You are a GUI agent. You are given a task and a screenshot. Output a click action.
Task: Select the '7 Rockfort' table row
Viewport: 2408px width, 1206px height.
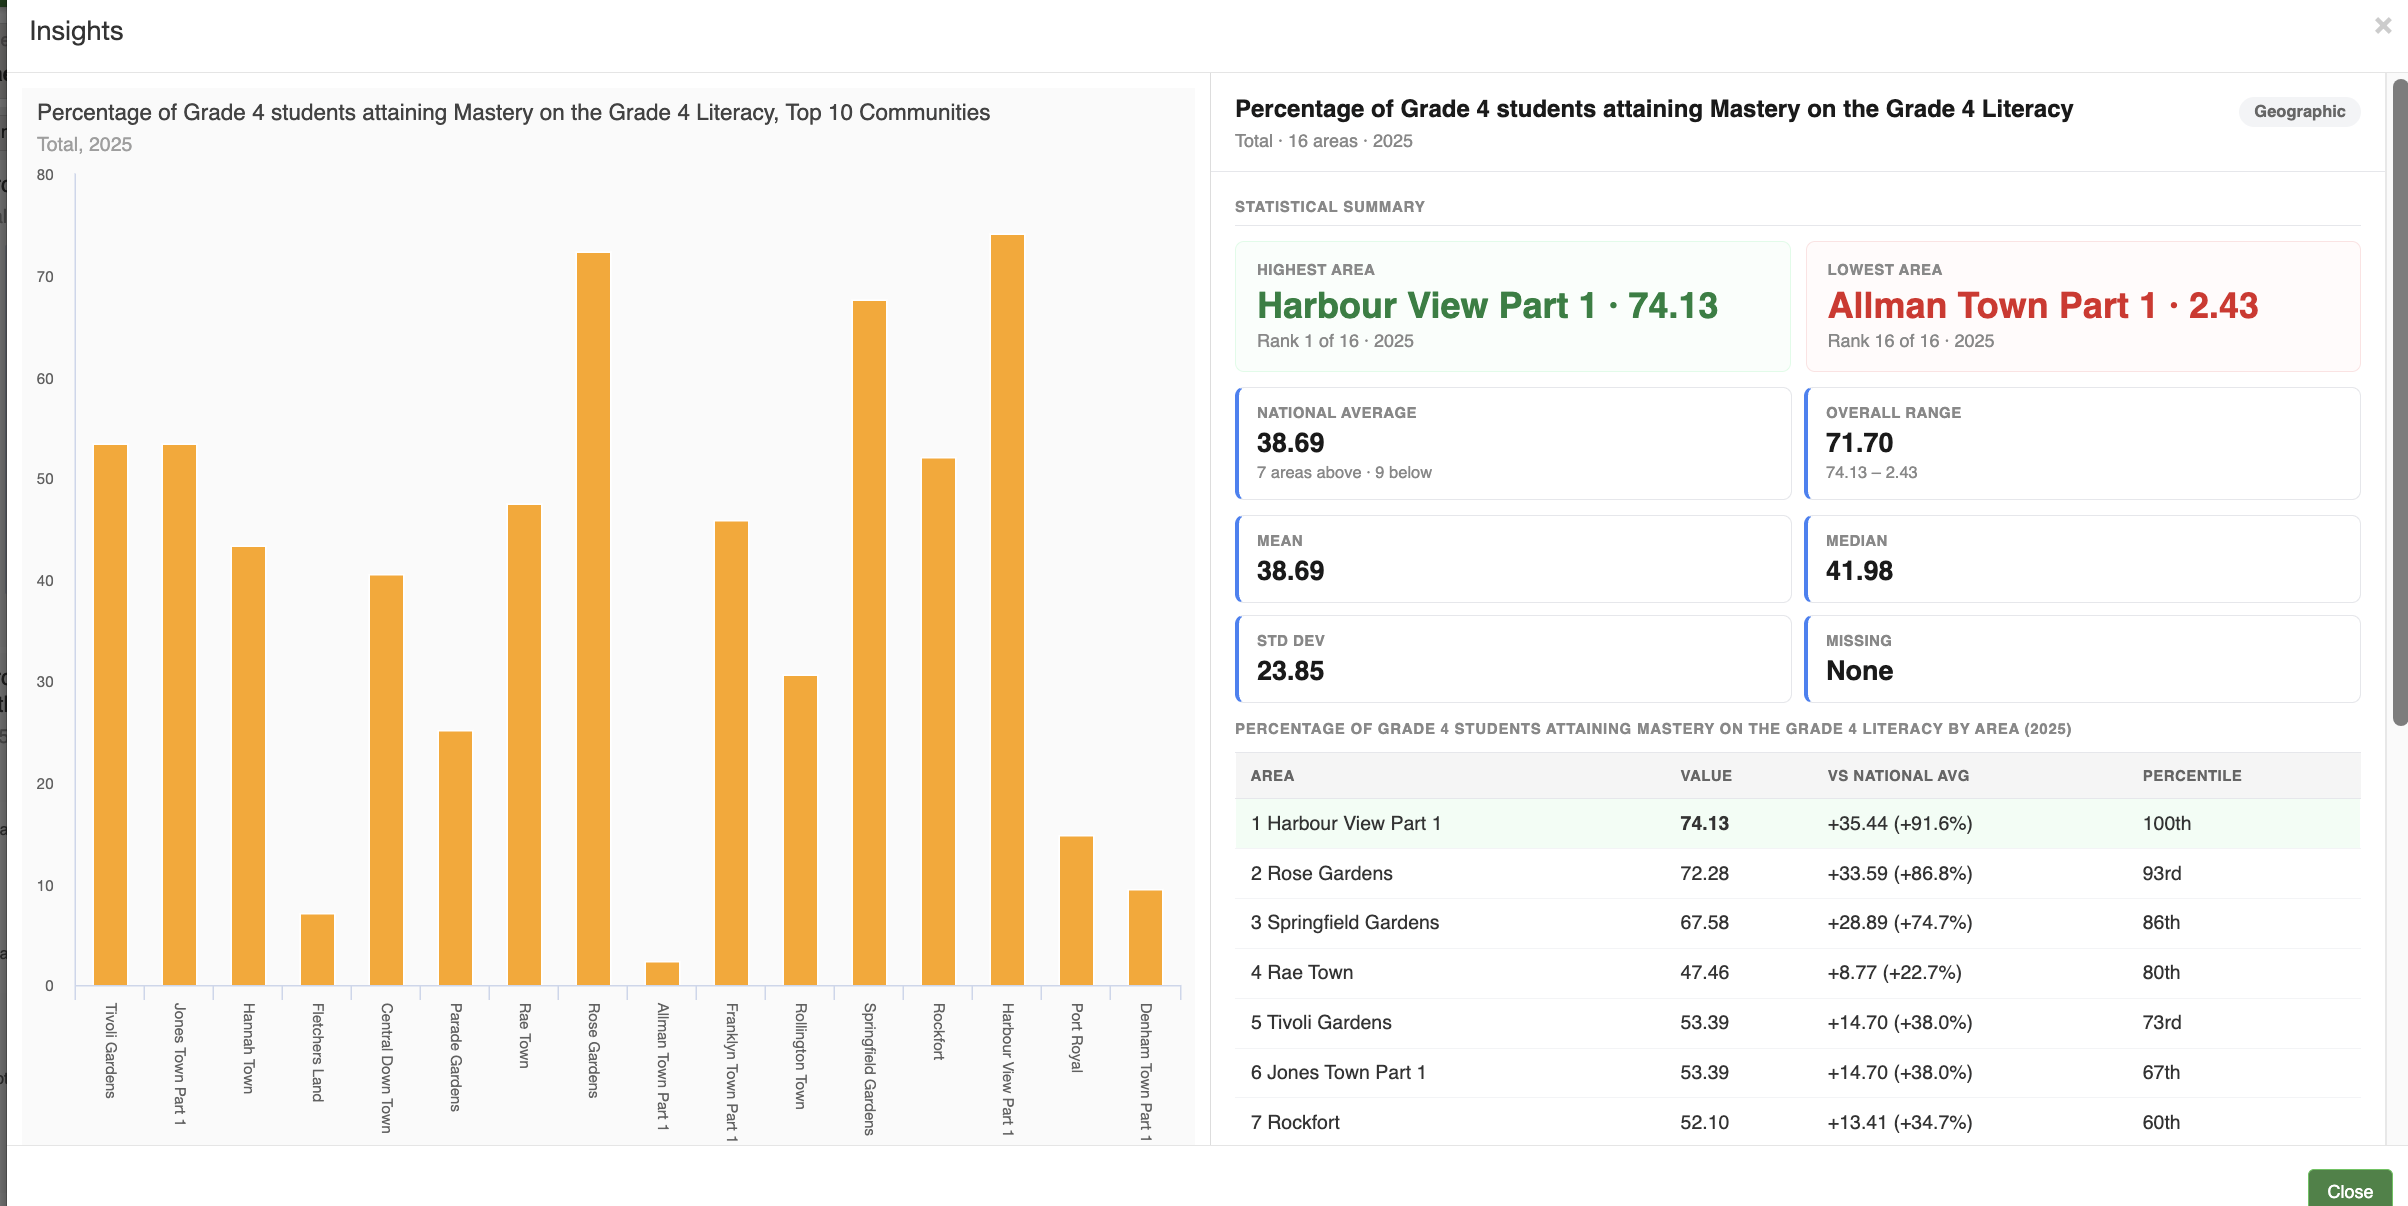coord(1798,1122)
